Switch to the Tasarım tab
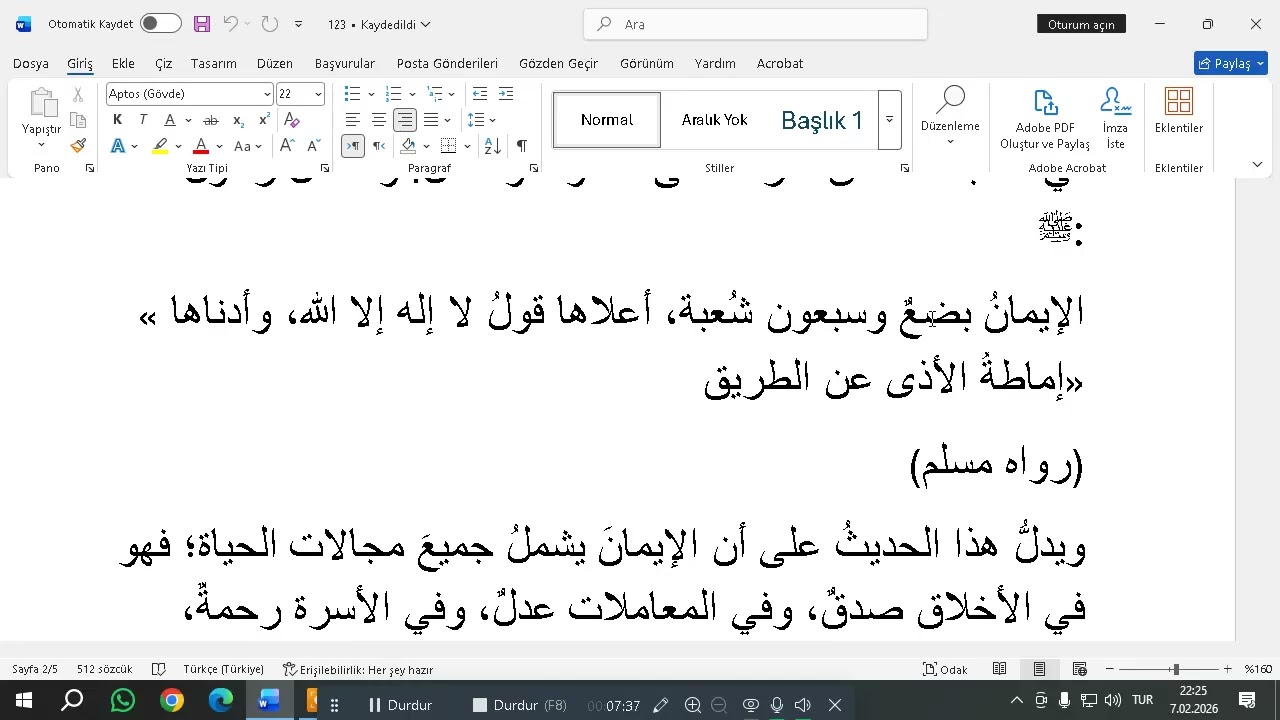 [214, 63]
